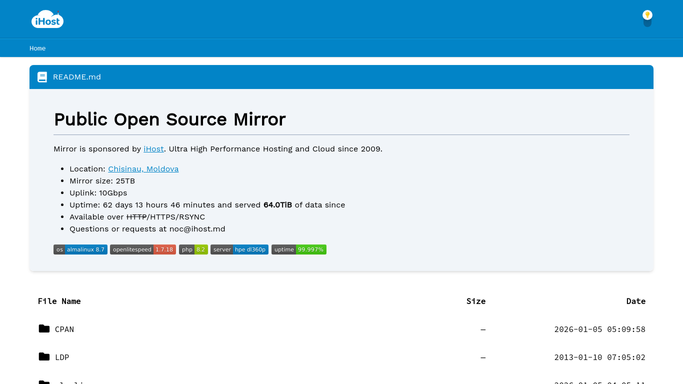Sort by Date column header
Viewport: 683px width, 384px height.
click(636, 301)
